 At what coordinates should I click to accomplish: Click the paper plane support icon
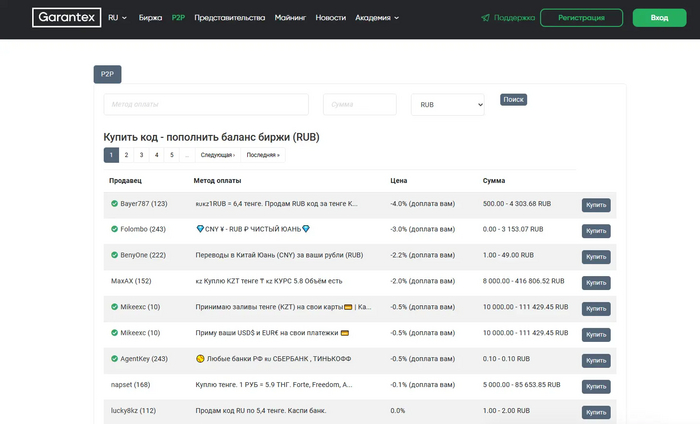485,18
